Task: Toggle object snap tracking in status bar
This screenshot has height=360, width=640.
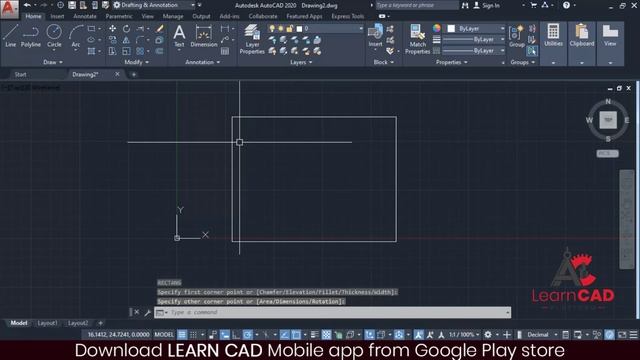Action: (284, 335)
